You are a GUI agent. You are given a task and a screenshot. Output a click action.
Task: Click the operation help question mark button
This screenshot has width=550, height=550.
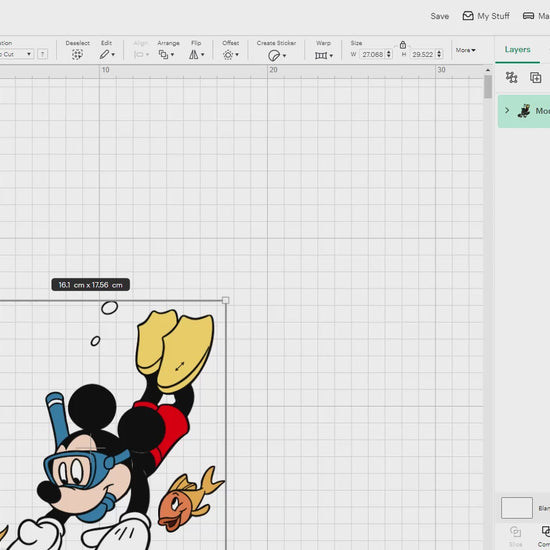pos(42,54)
